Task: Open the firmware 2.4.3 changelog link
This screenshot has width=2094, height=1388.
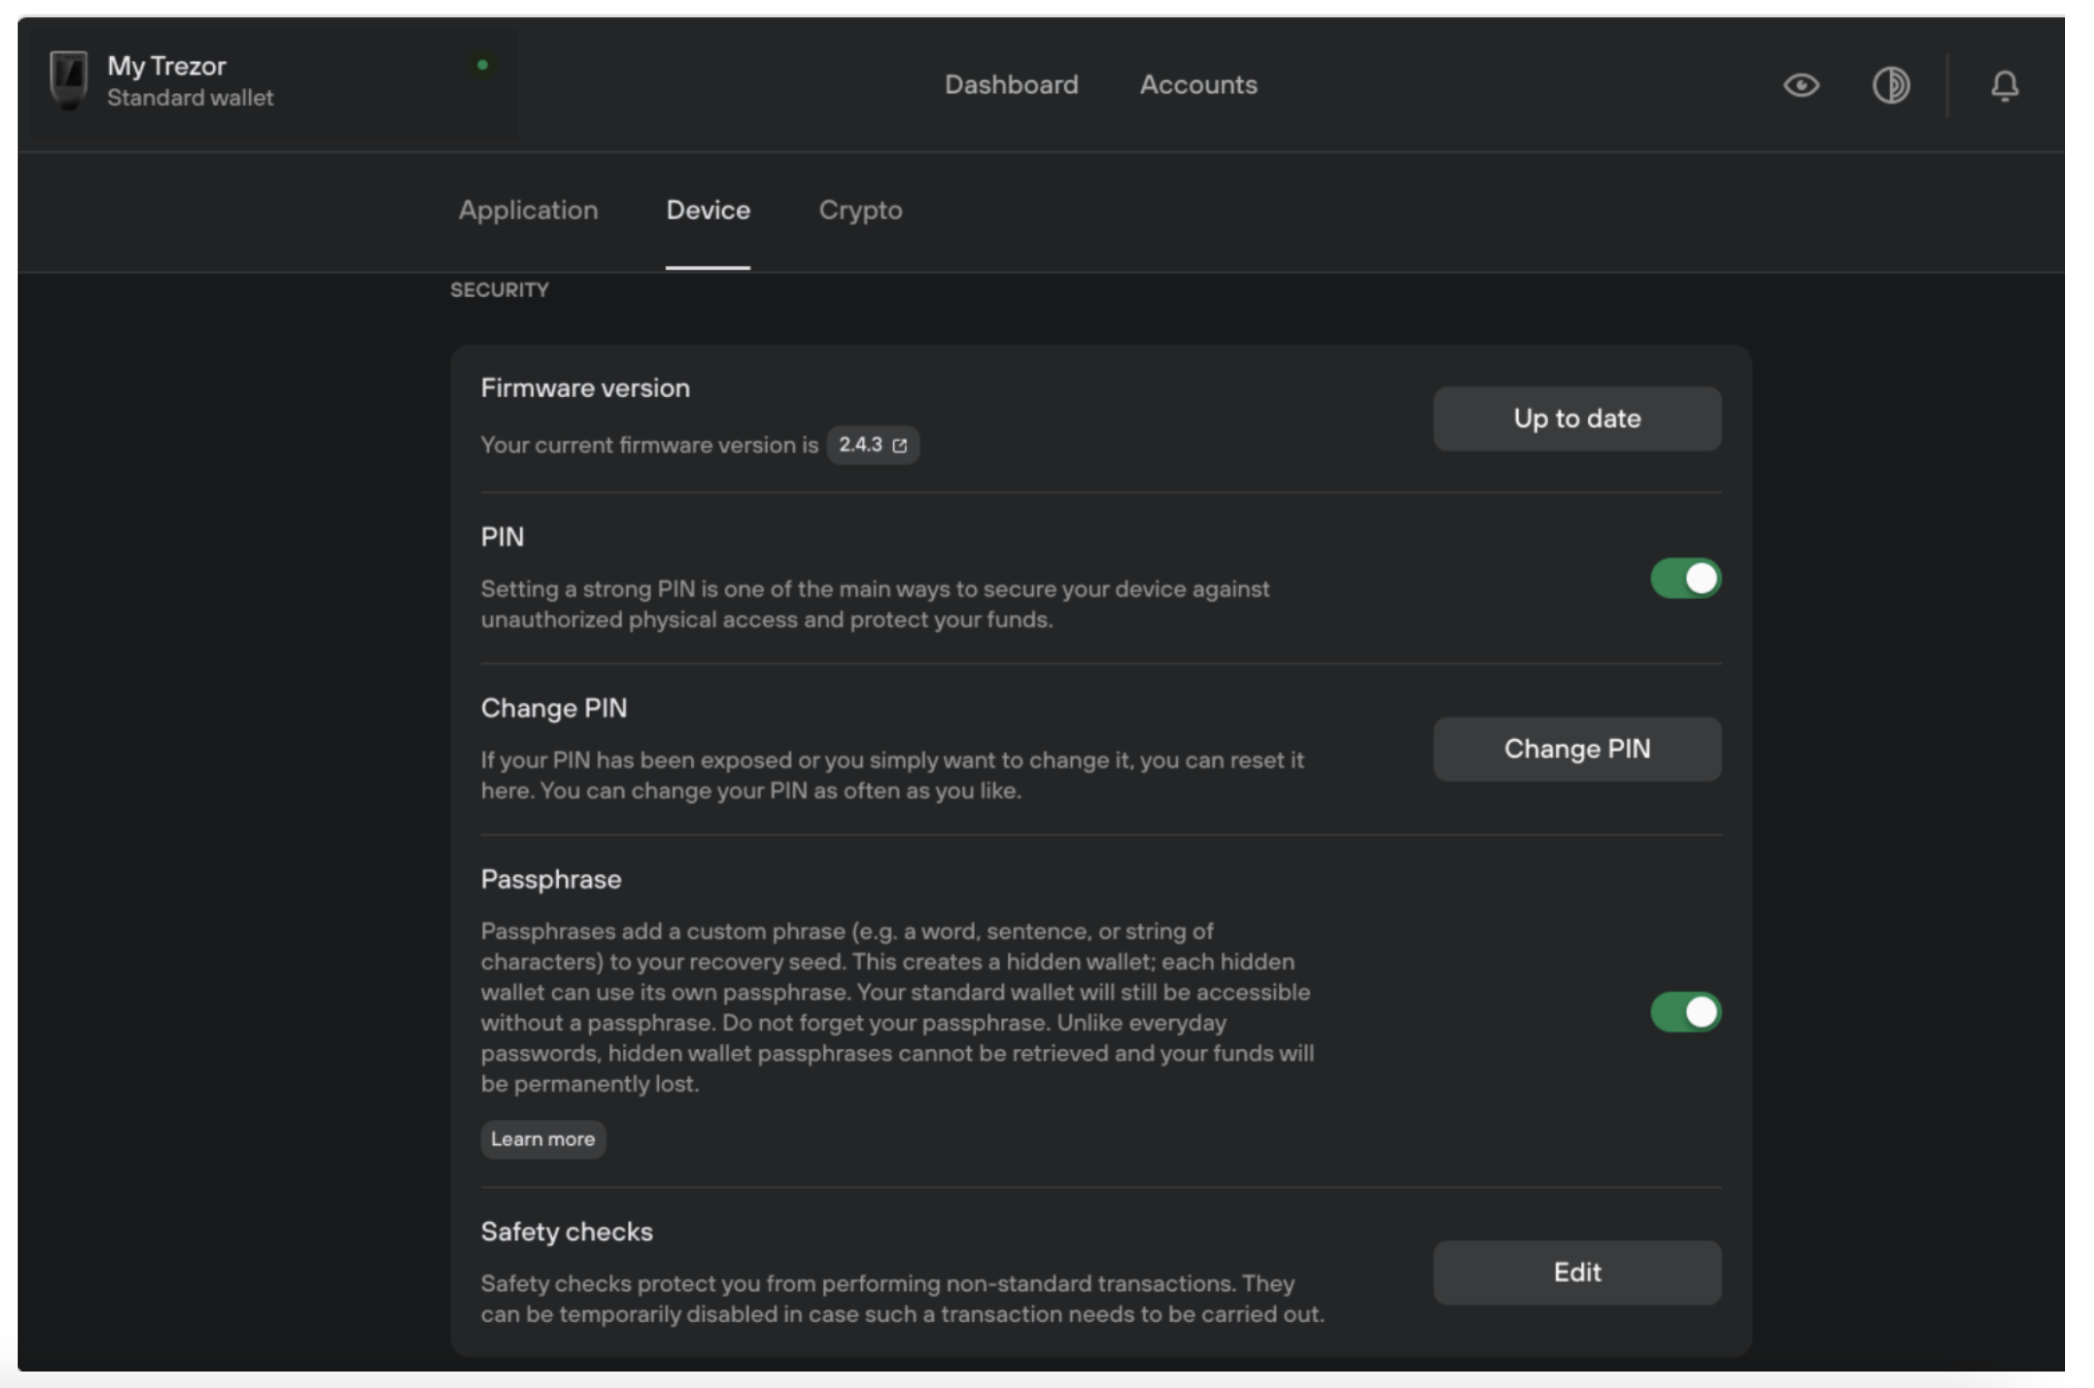Action: pyautogui.click(x=861, y=445)
